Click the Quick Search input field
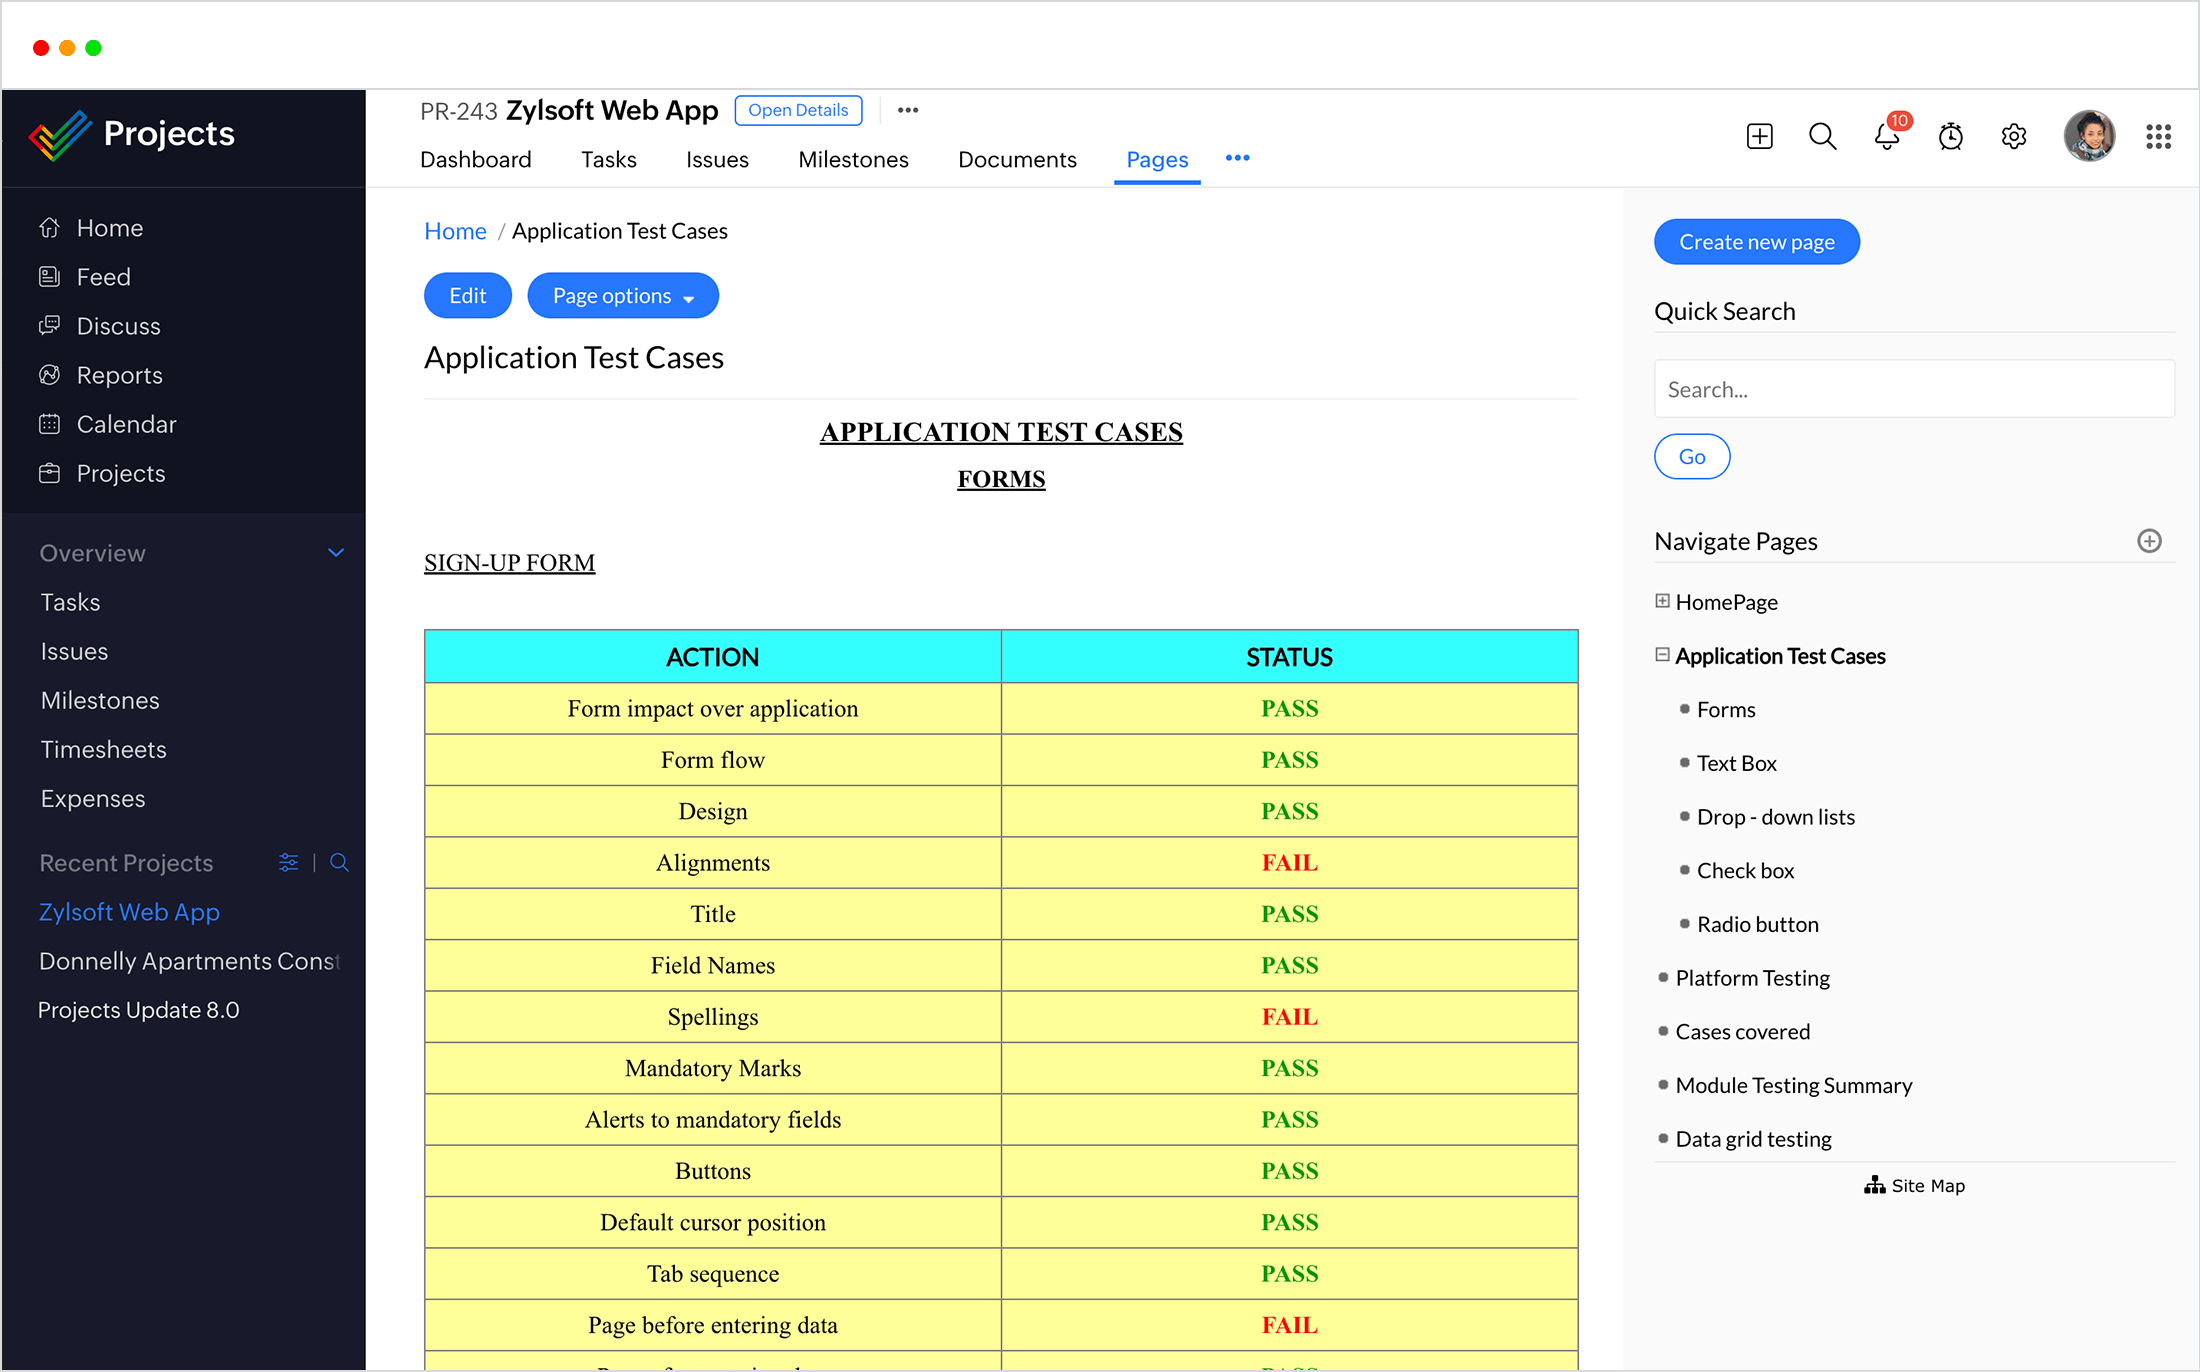 click(1914, 387)
